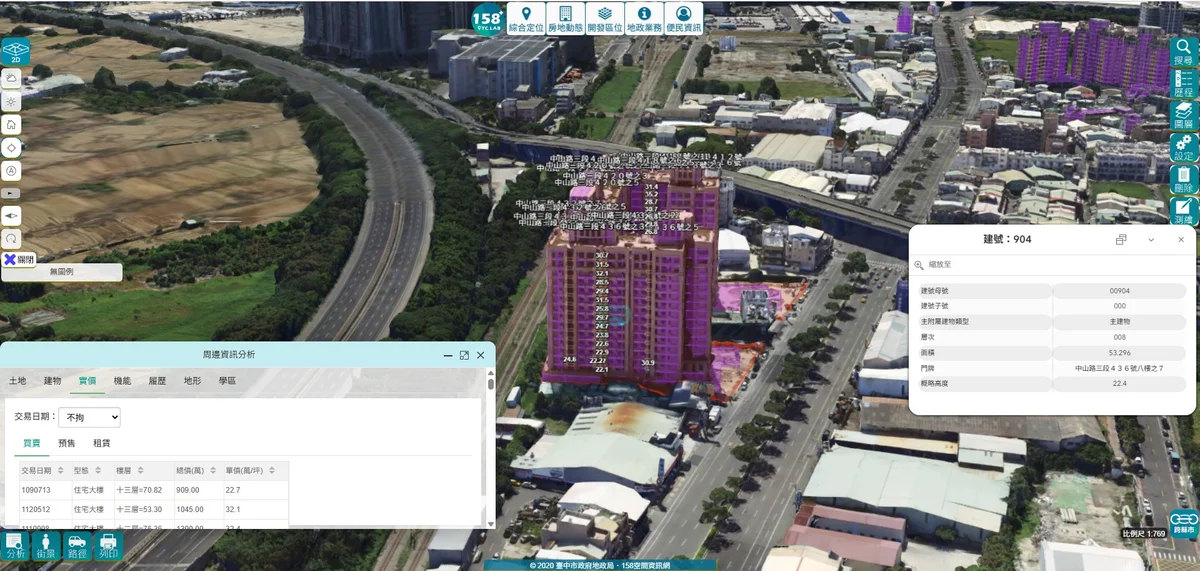Click the locate crosshair icon in left toolbar
This screenshot has height=571, width=1200.
pos(11,148)
